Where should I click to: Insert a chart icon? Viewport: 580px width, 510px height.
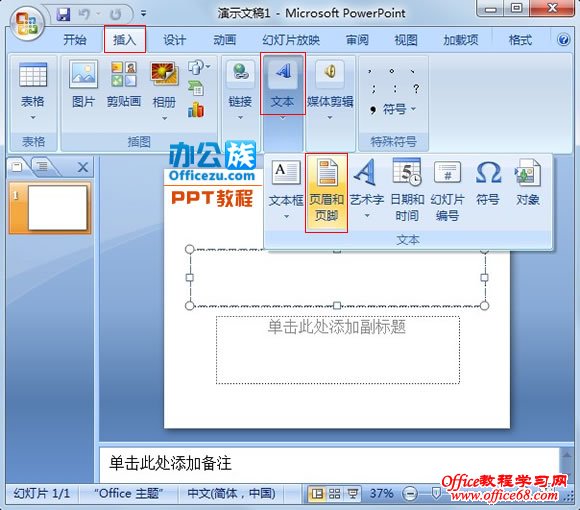point(196,110)
